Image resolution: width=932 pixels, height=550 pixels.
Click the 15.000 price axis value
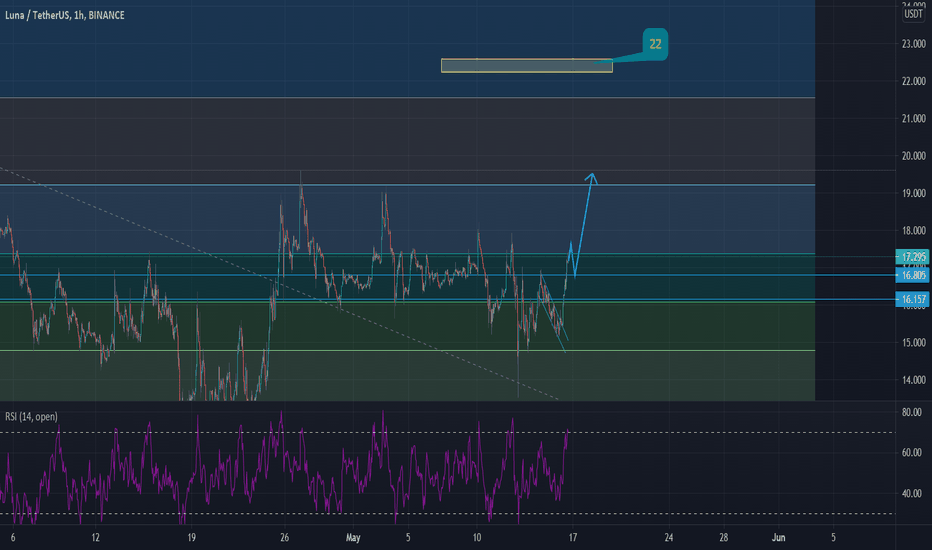(x=914, y=342)
